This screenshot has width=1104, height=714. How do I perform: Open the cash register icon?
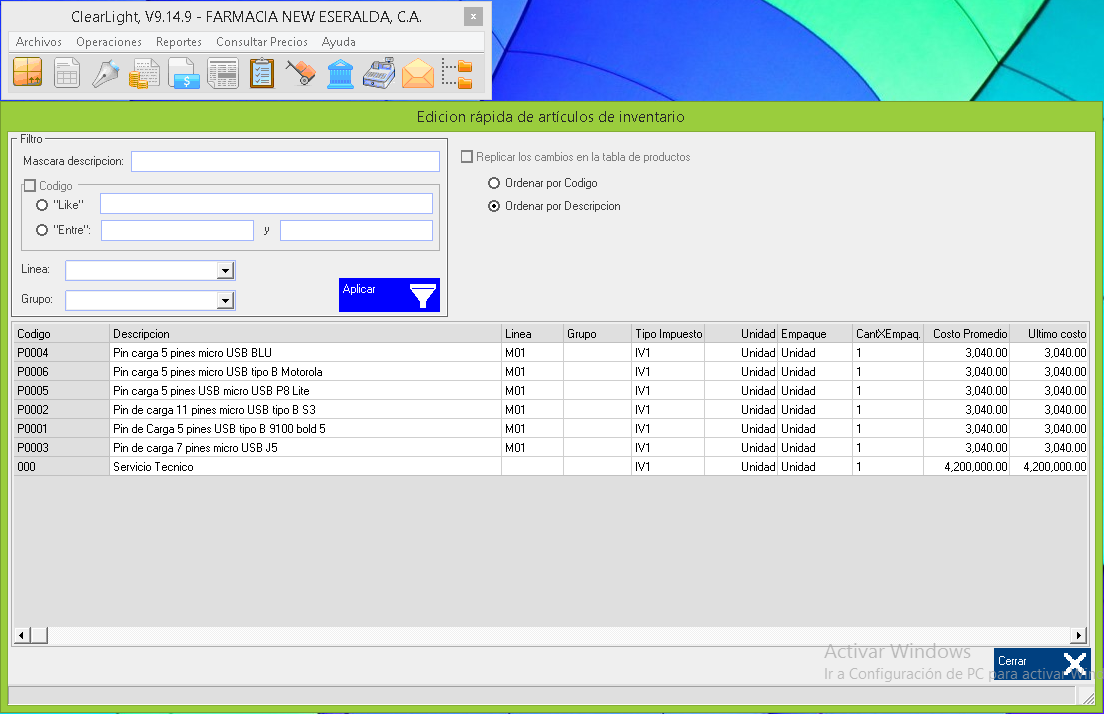coord(379,74)
